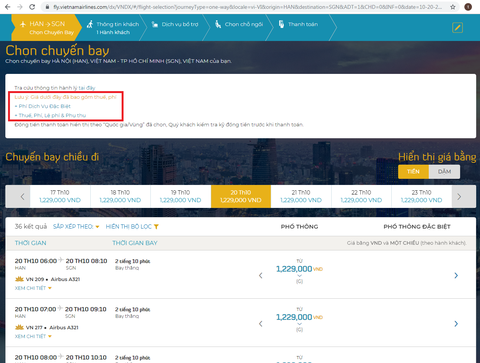The image size is (480, 363).
Task: Expand fare chevron under 06:00 flight price
Action: tap(299, 276)
